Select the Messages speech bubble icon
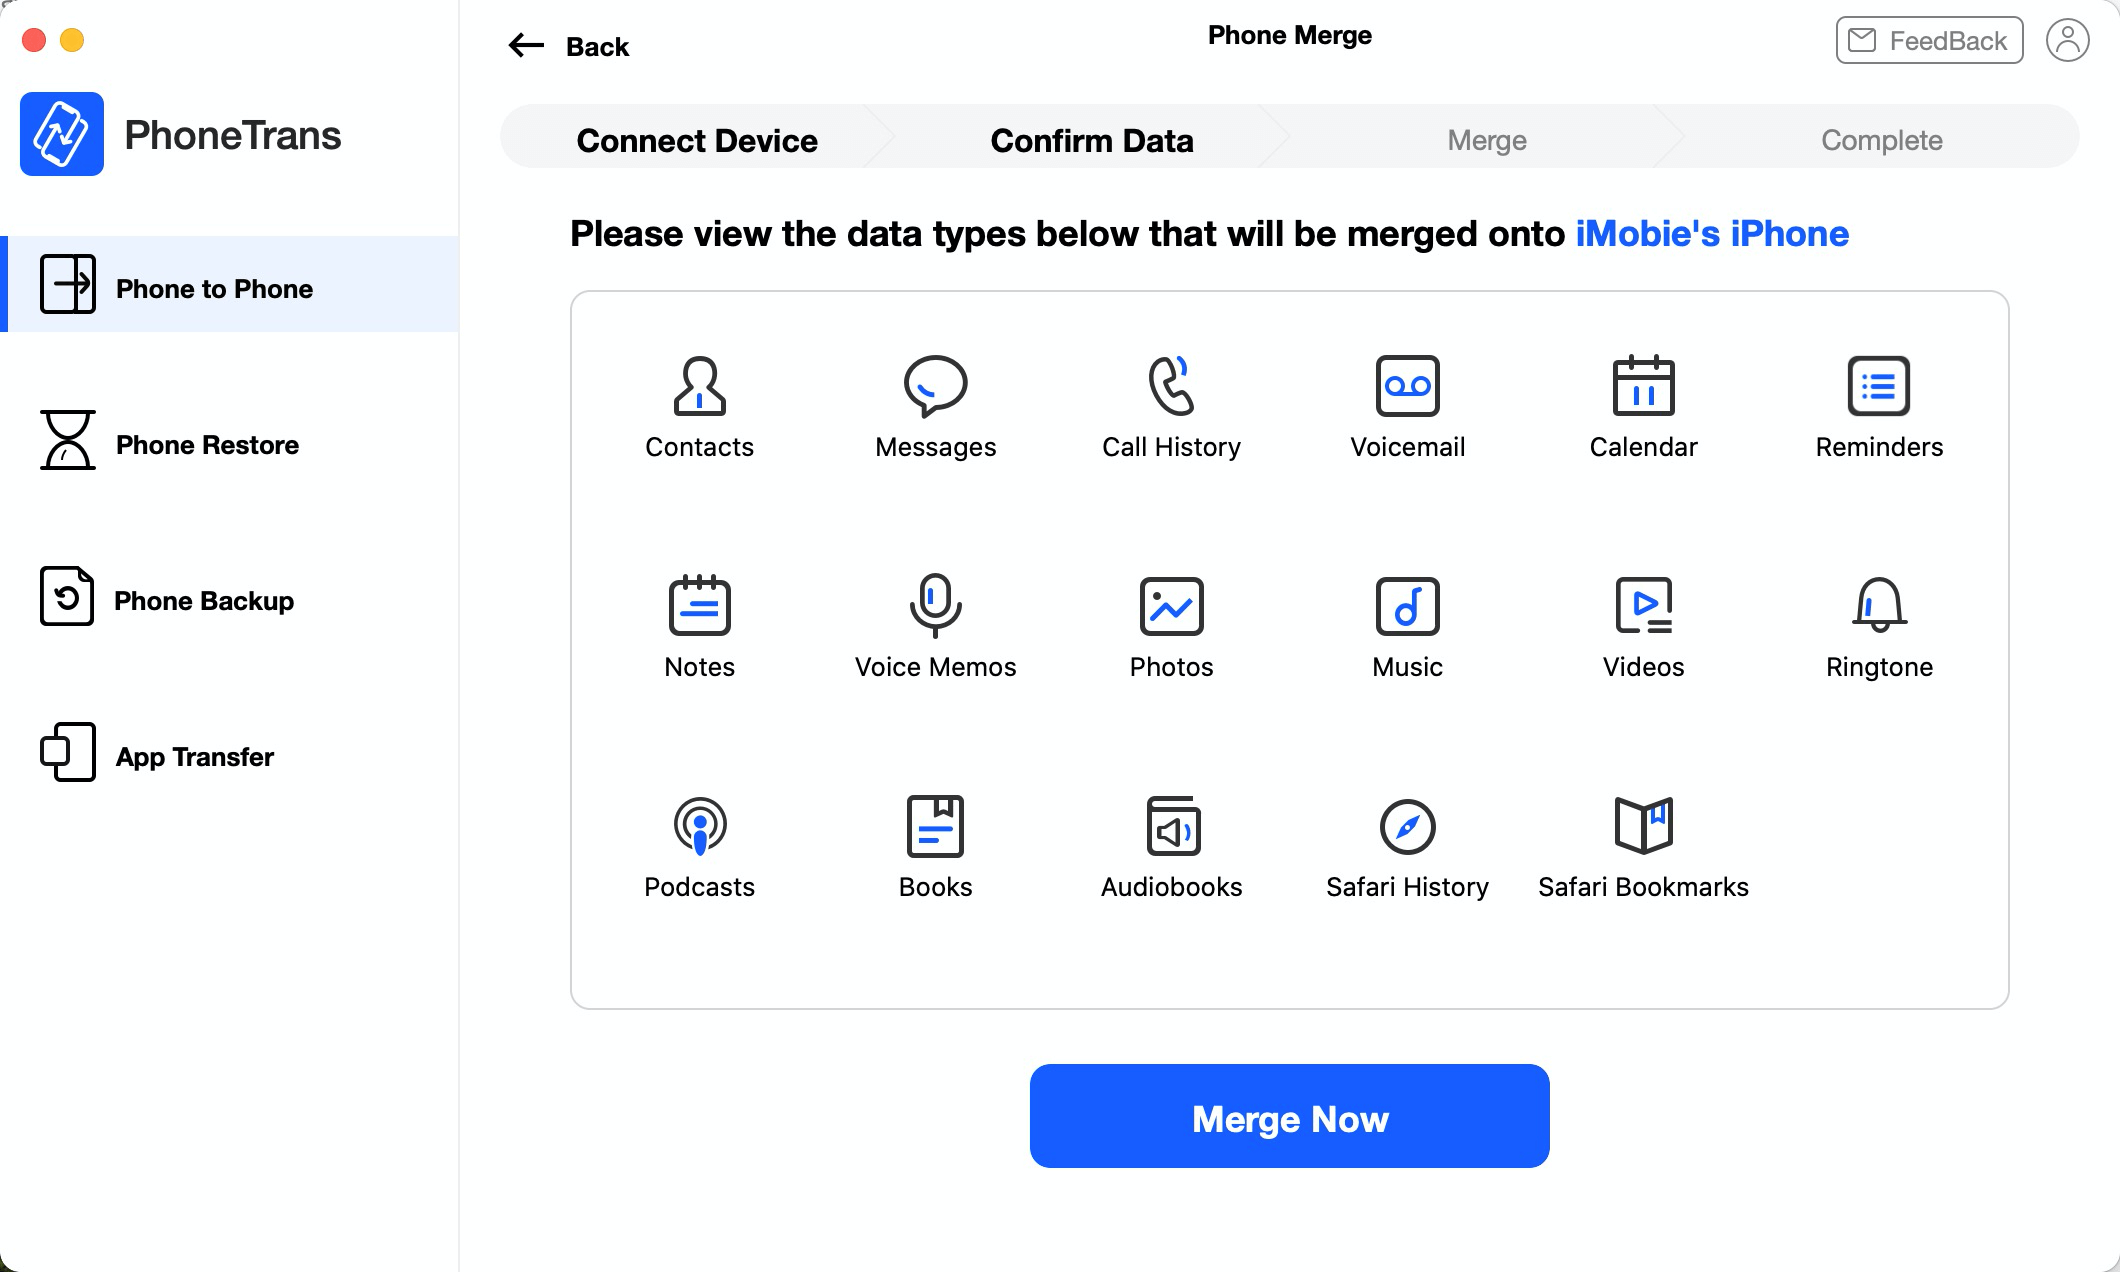This screenshot has height=1272, width=2120. coord(935,386)
